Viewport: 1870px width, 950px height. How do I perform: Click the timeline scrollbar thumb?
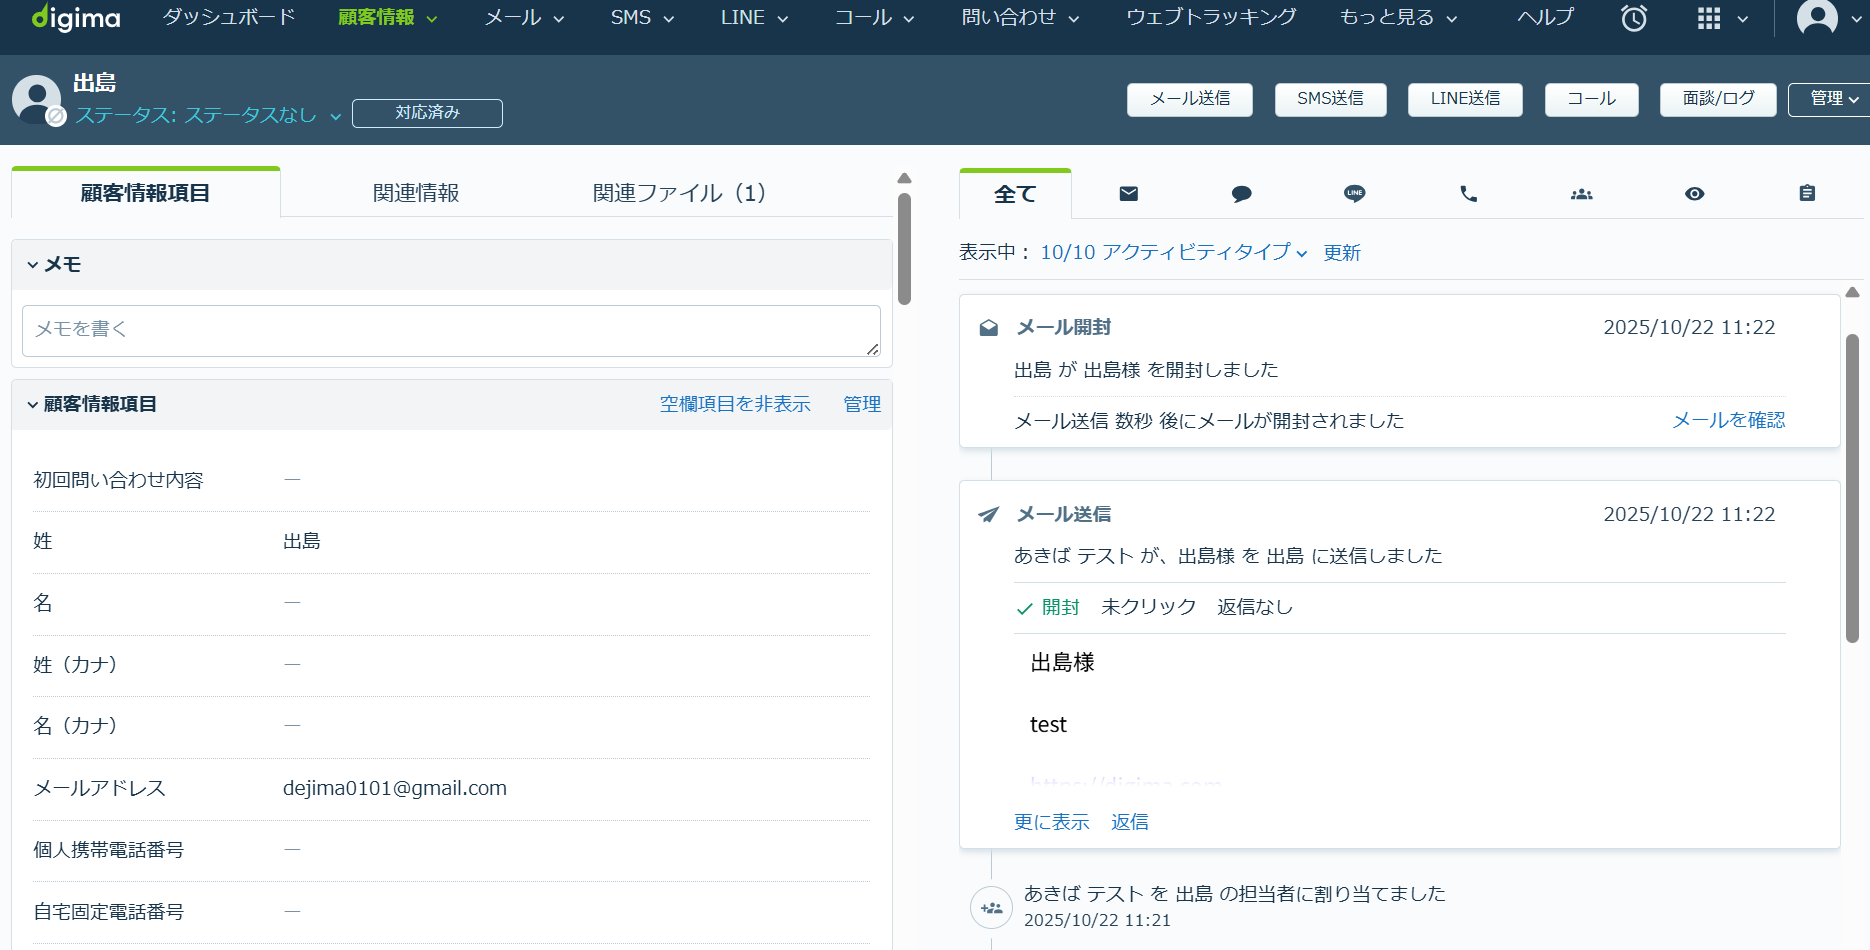pos(1852,488)
